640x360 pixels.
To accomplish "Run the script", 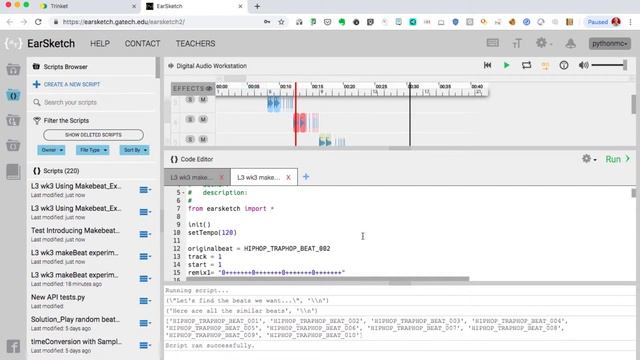I will click(x=618, y=159).
